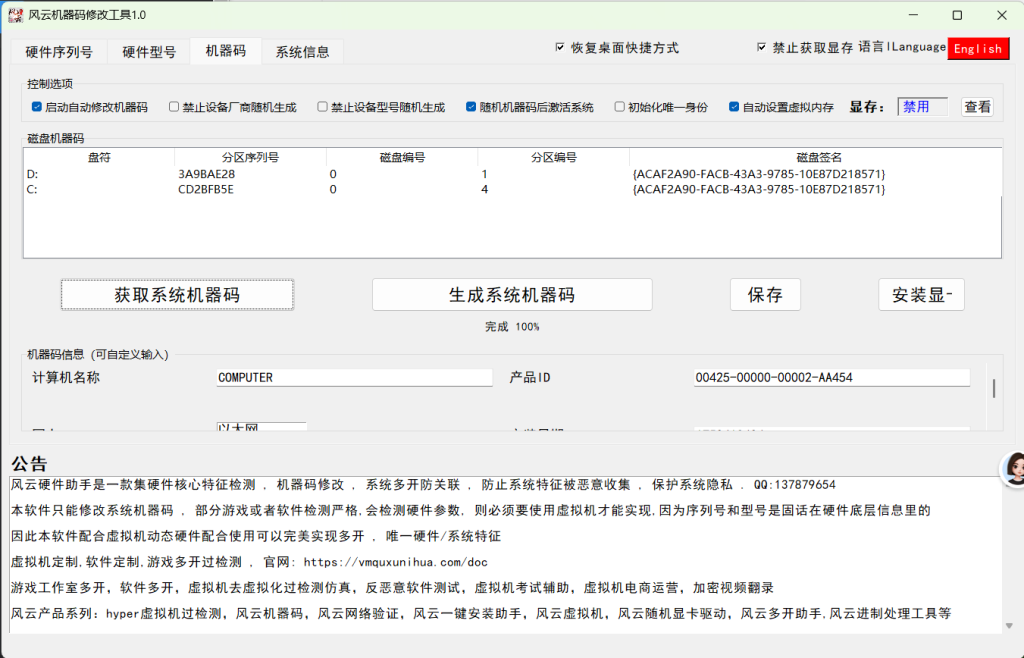This screenshot has width=1024, height=658.
Task: Click inside the 计算机名称 input field
Action: (353, 377)
